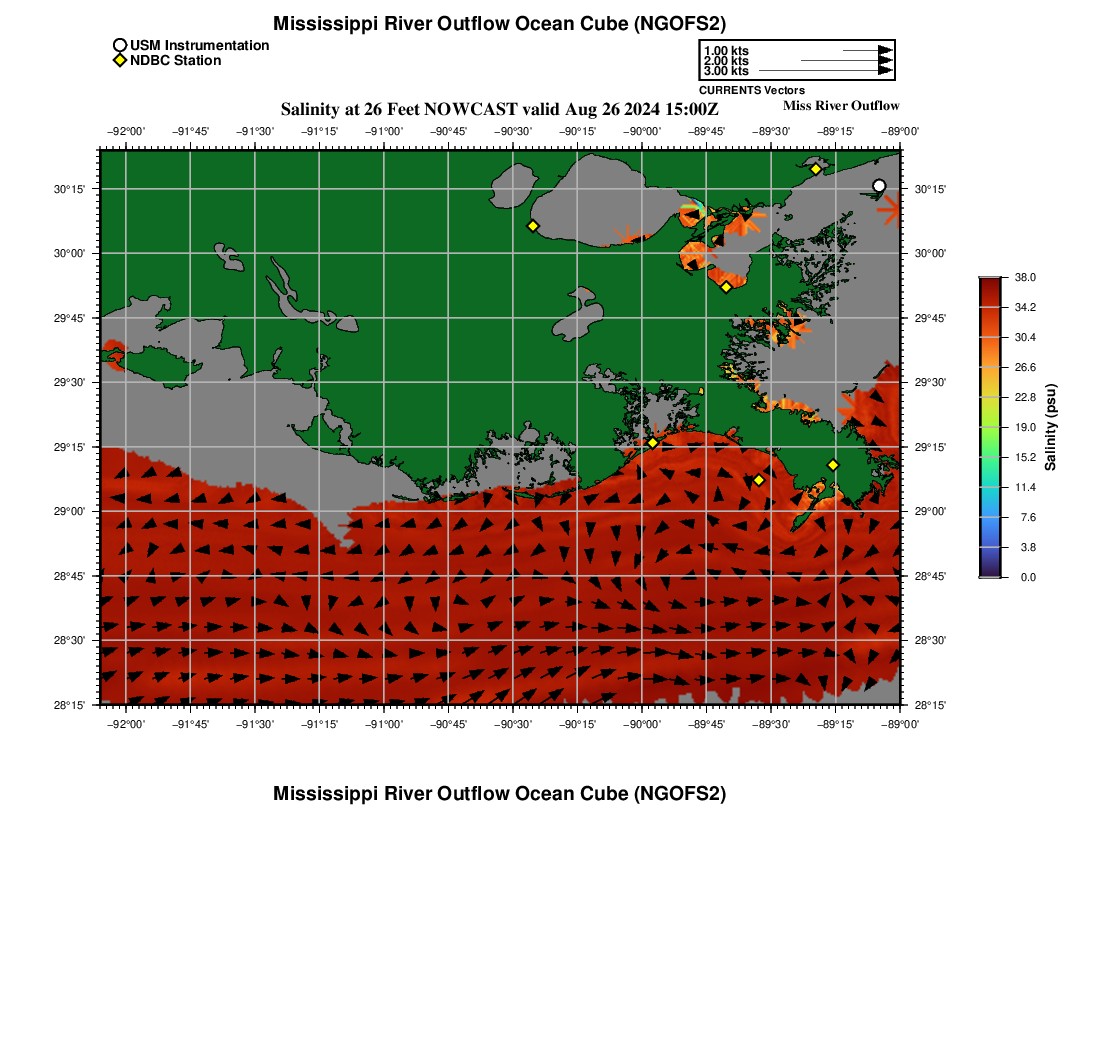1100x1050 pixels.
Task: Select the northernmost NDBC diamond marker
Action: coord(816,169)
